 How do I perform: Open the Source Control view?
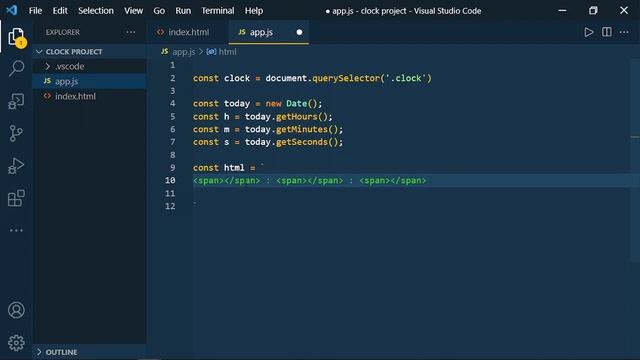tap(16, 133)
